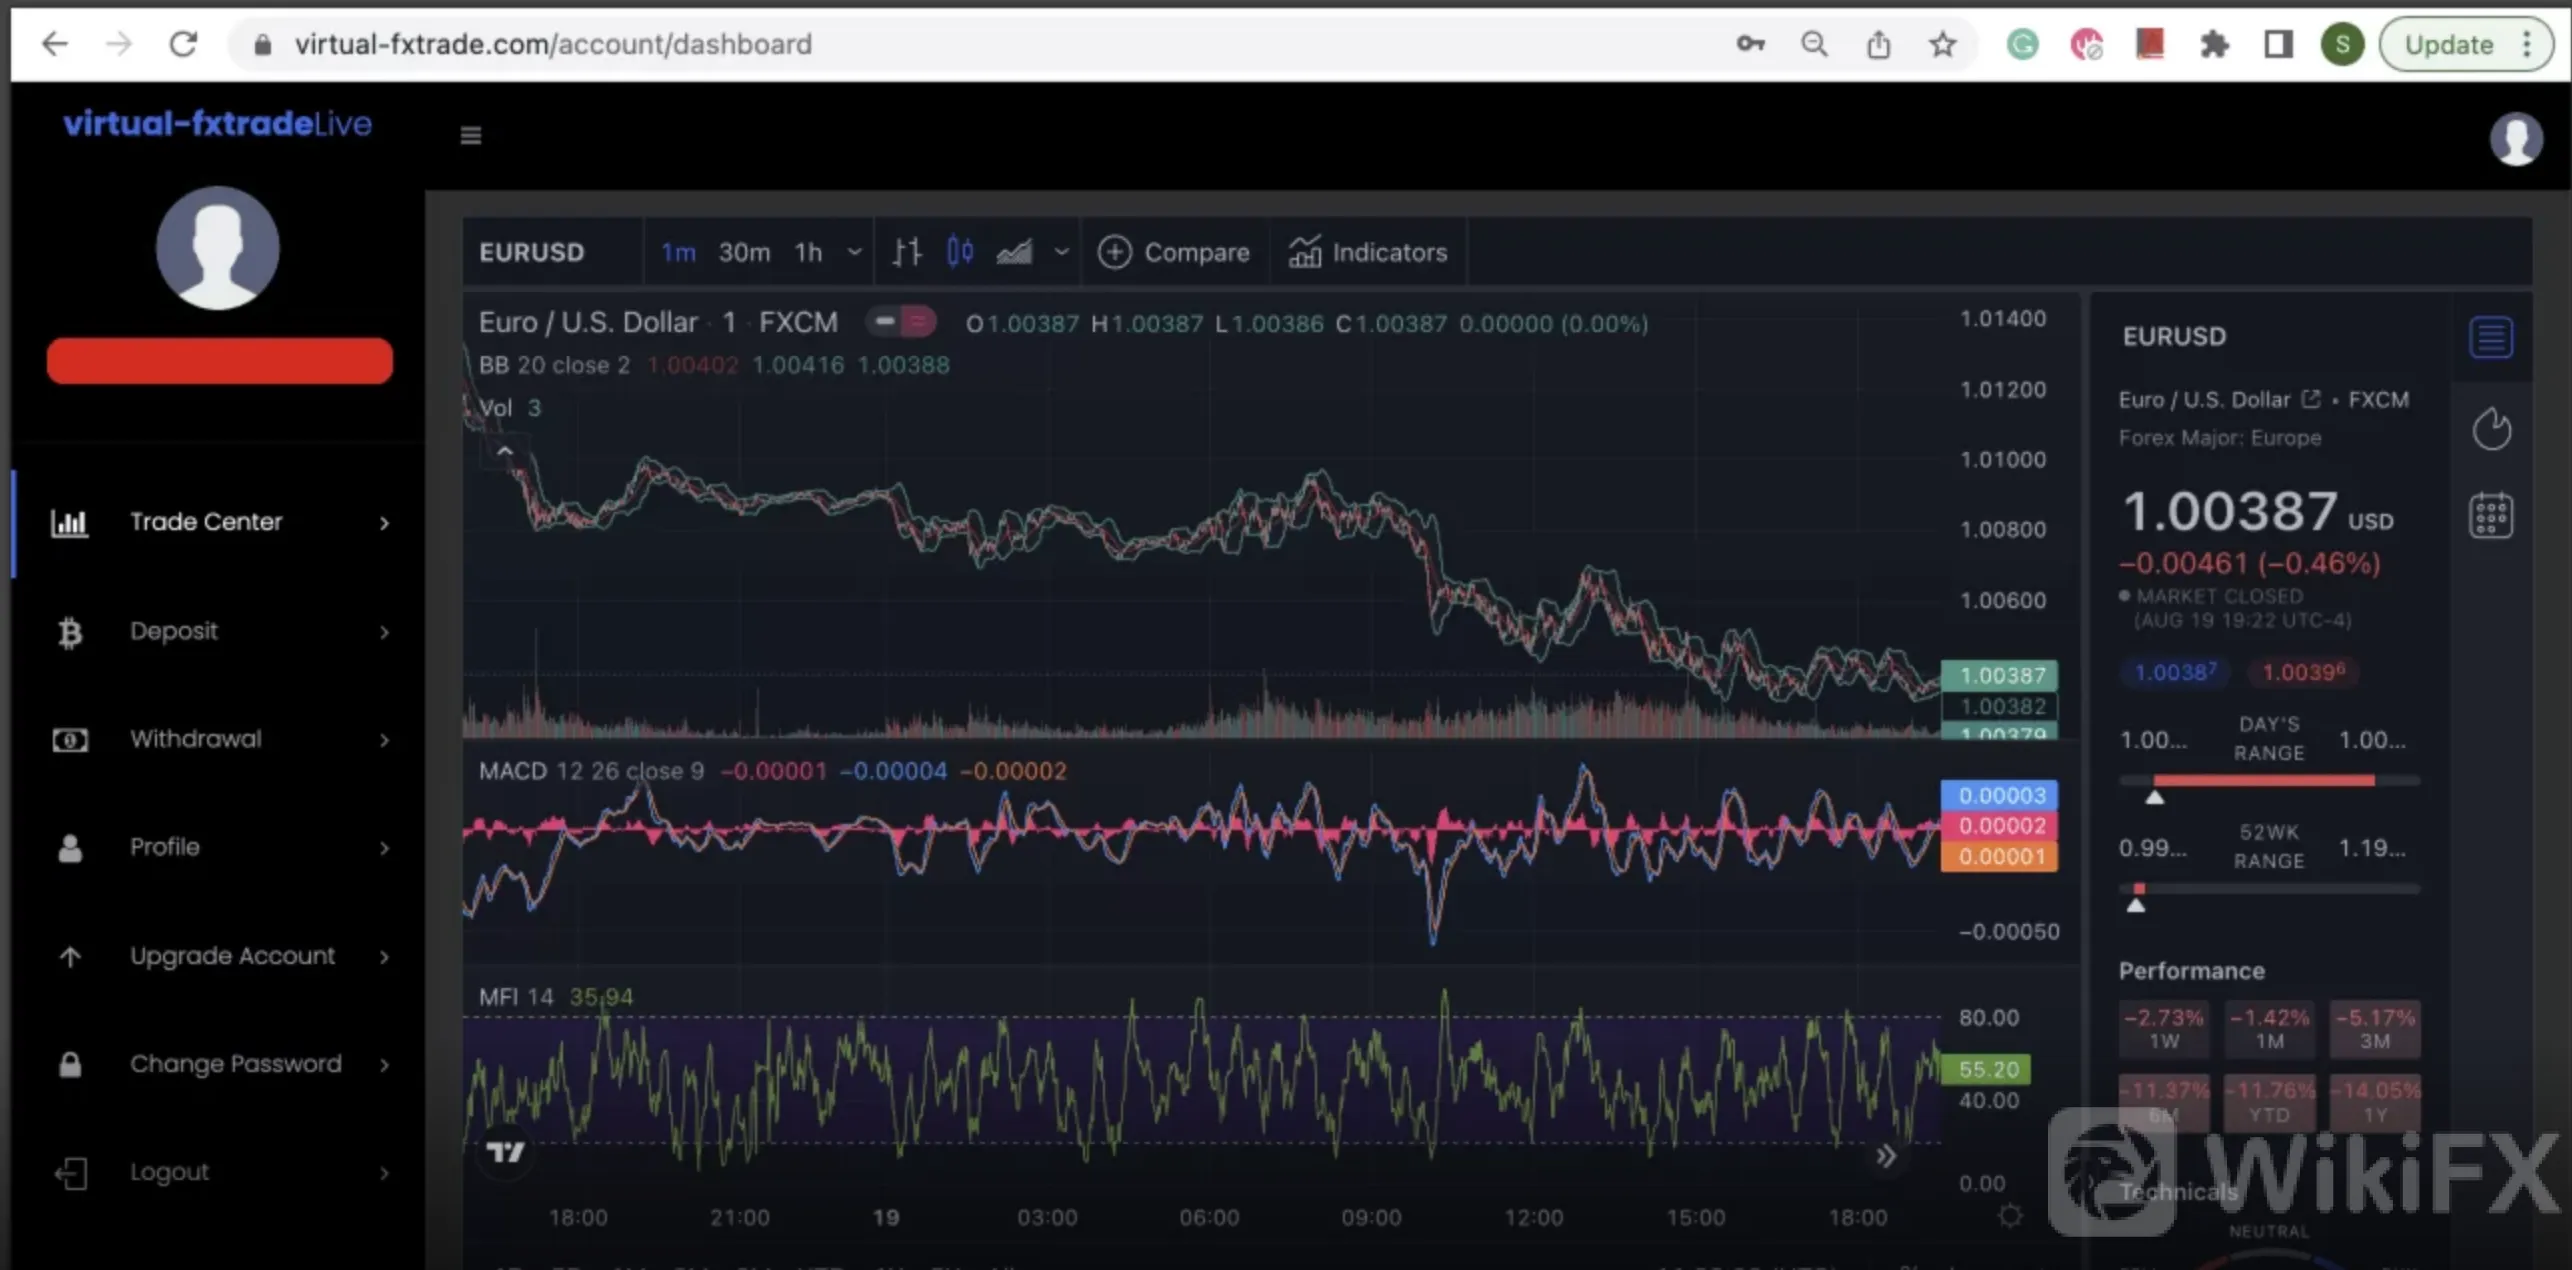The image size is (2572, 1270).
Task: Expand the Trade Center chevron
Action: click(384, 523)
